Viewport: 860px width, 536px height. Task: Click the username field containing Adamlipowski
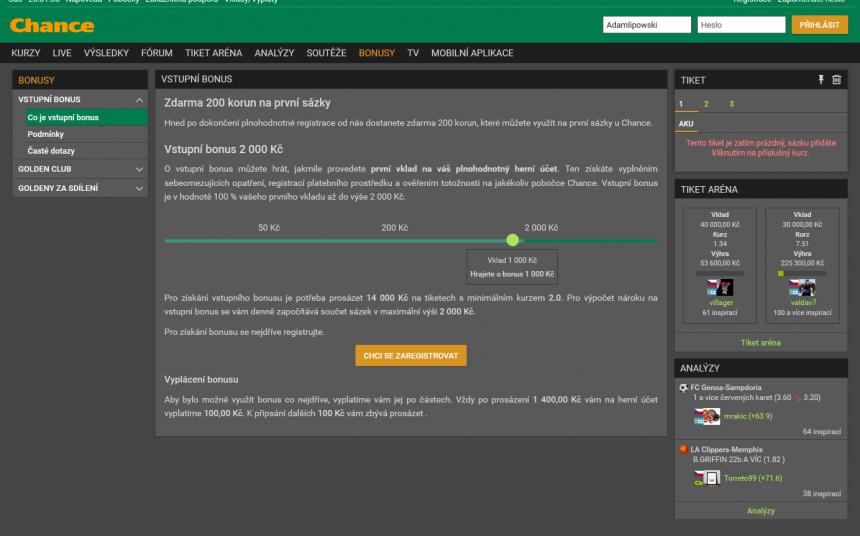point(647,25)
